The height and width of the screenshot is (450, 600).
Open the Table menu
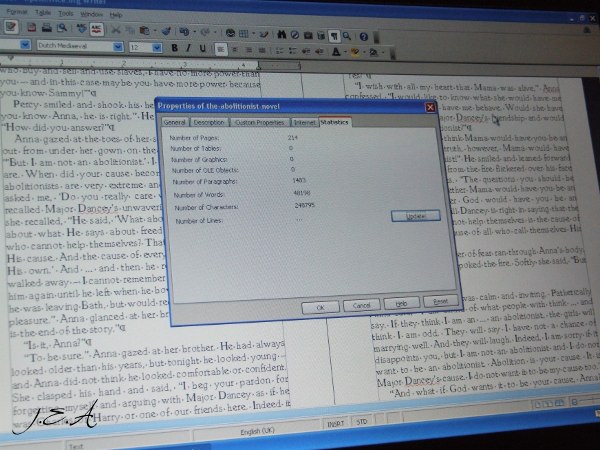43,13
